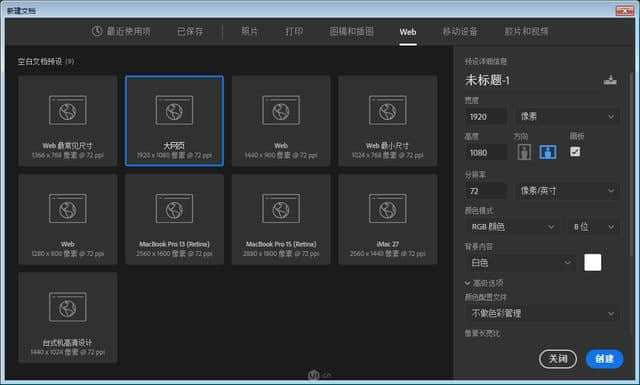This screenshot has height=385, width=640.
Task: Select the Web tab
Action: click(x=408, y=32)
